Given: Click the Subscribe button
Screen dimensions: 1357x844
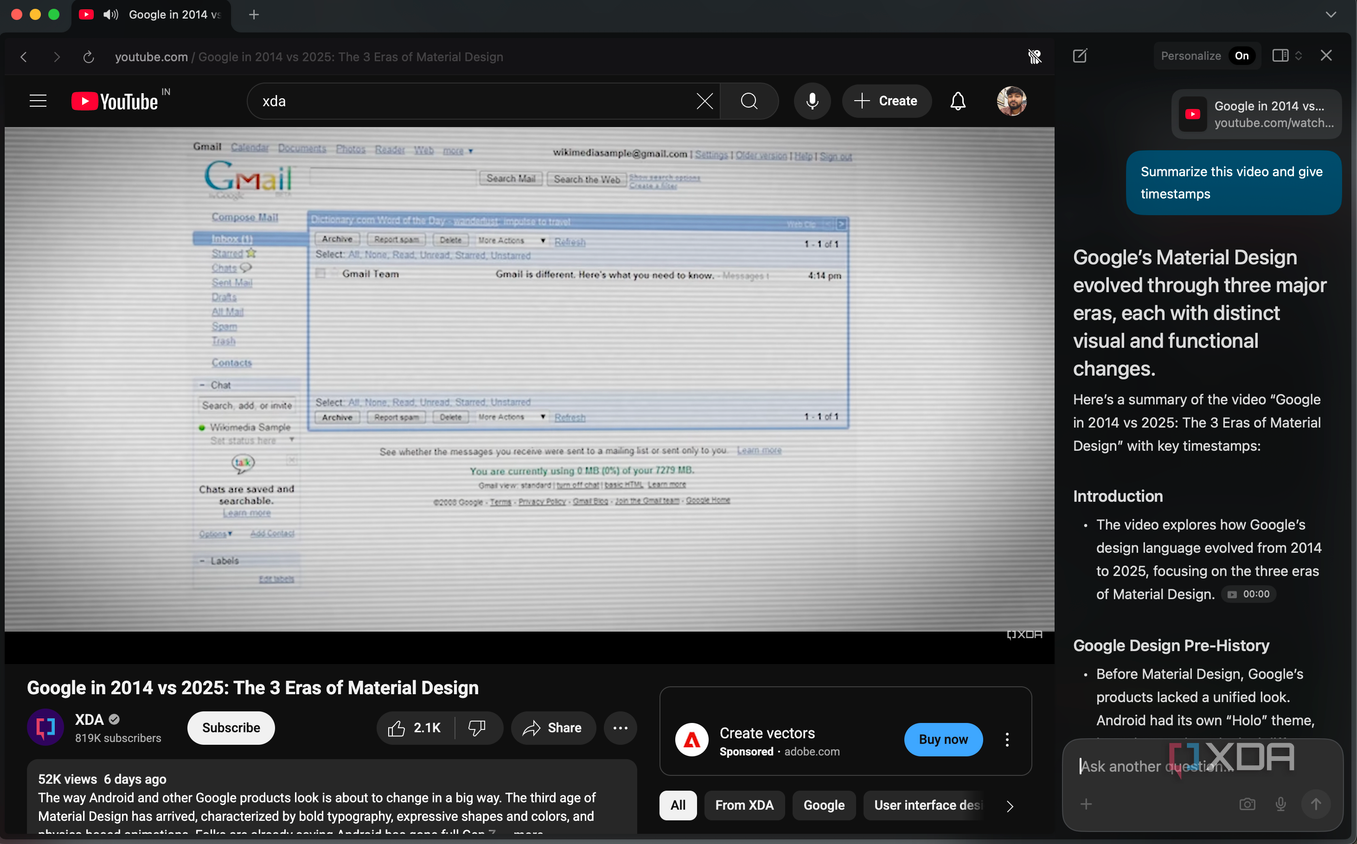Looking at the screenshot, I should pyautogui.click(x=231, y=728).
